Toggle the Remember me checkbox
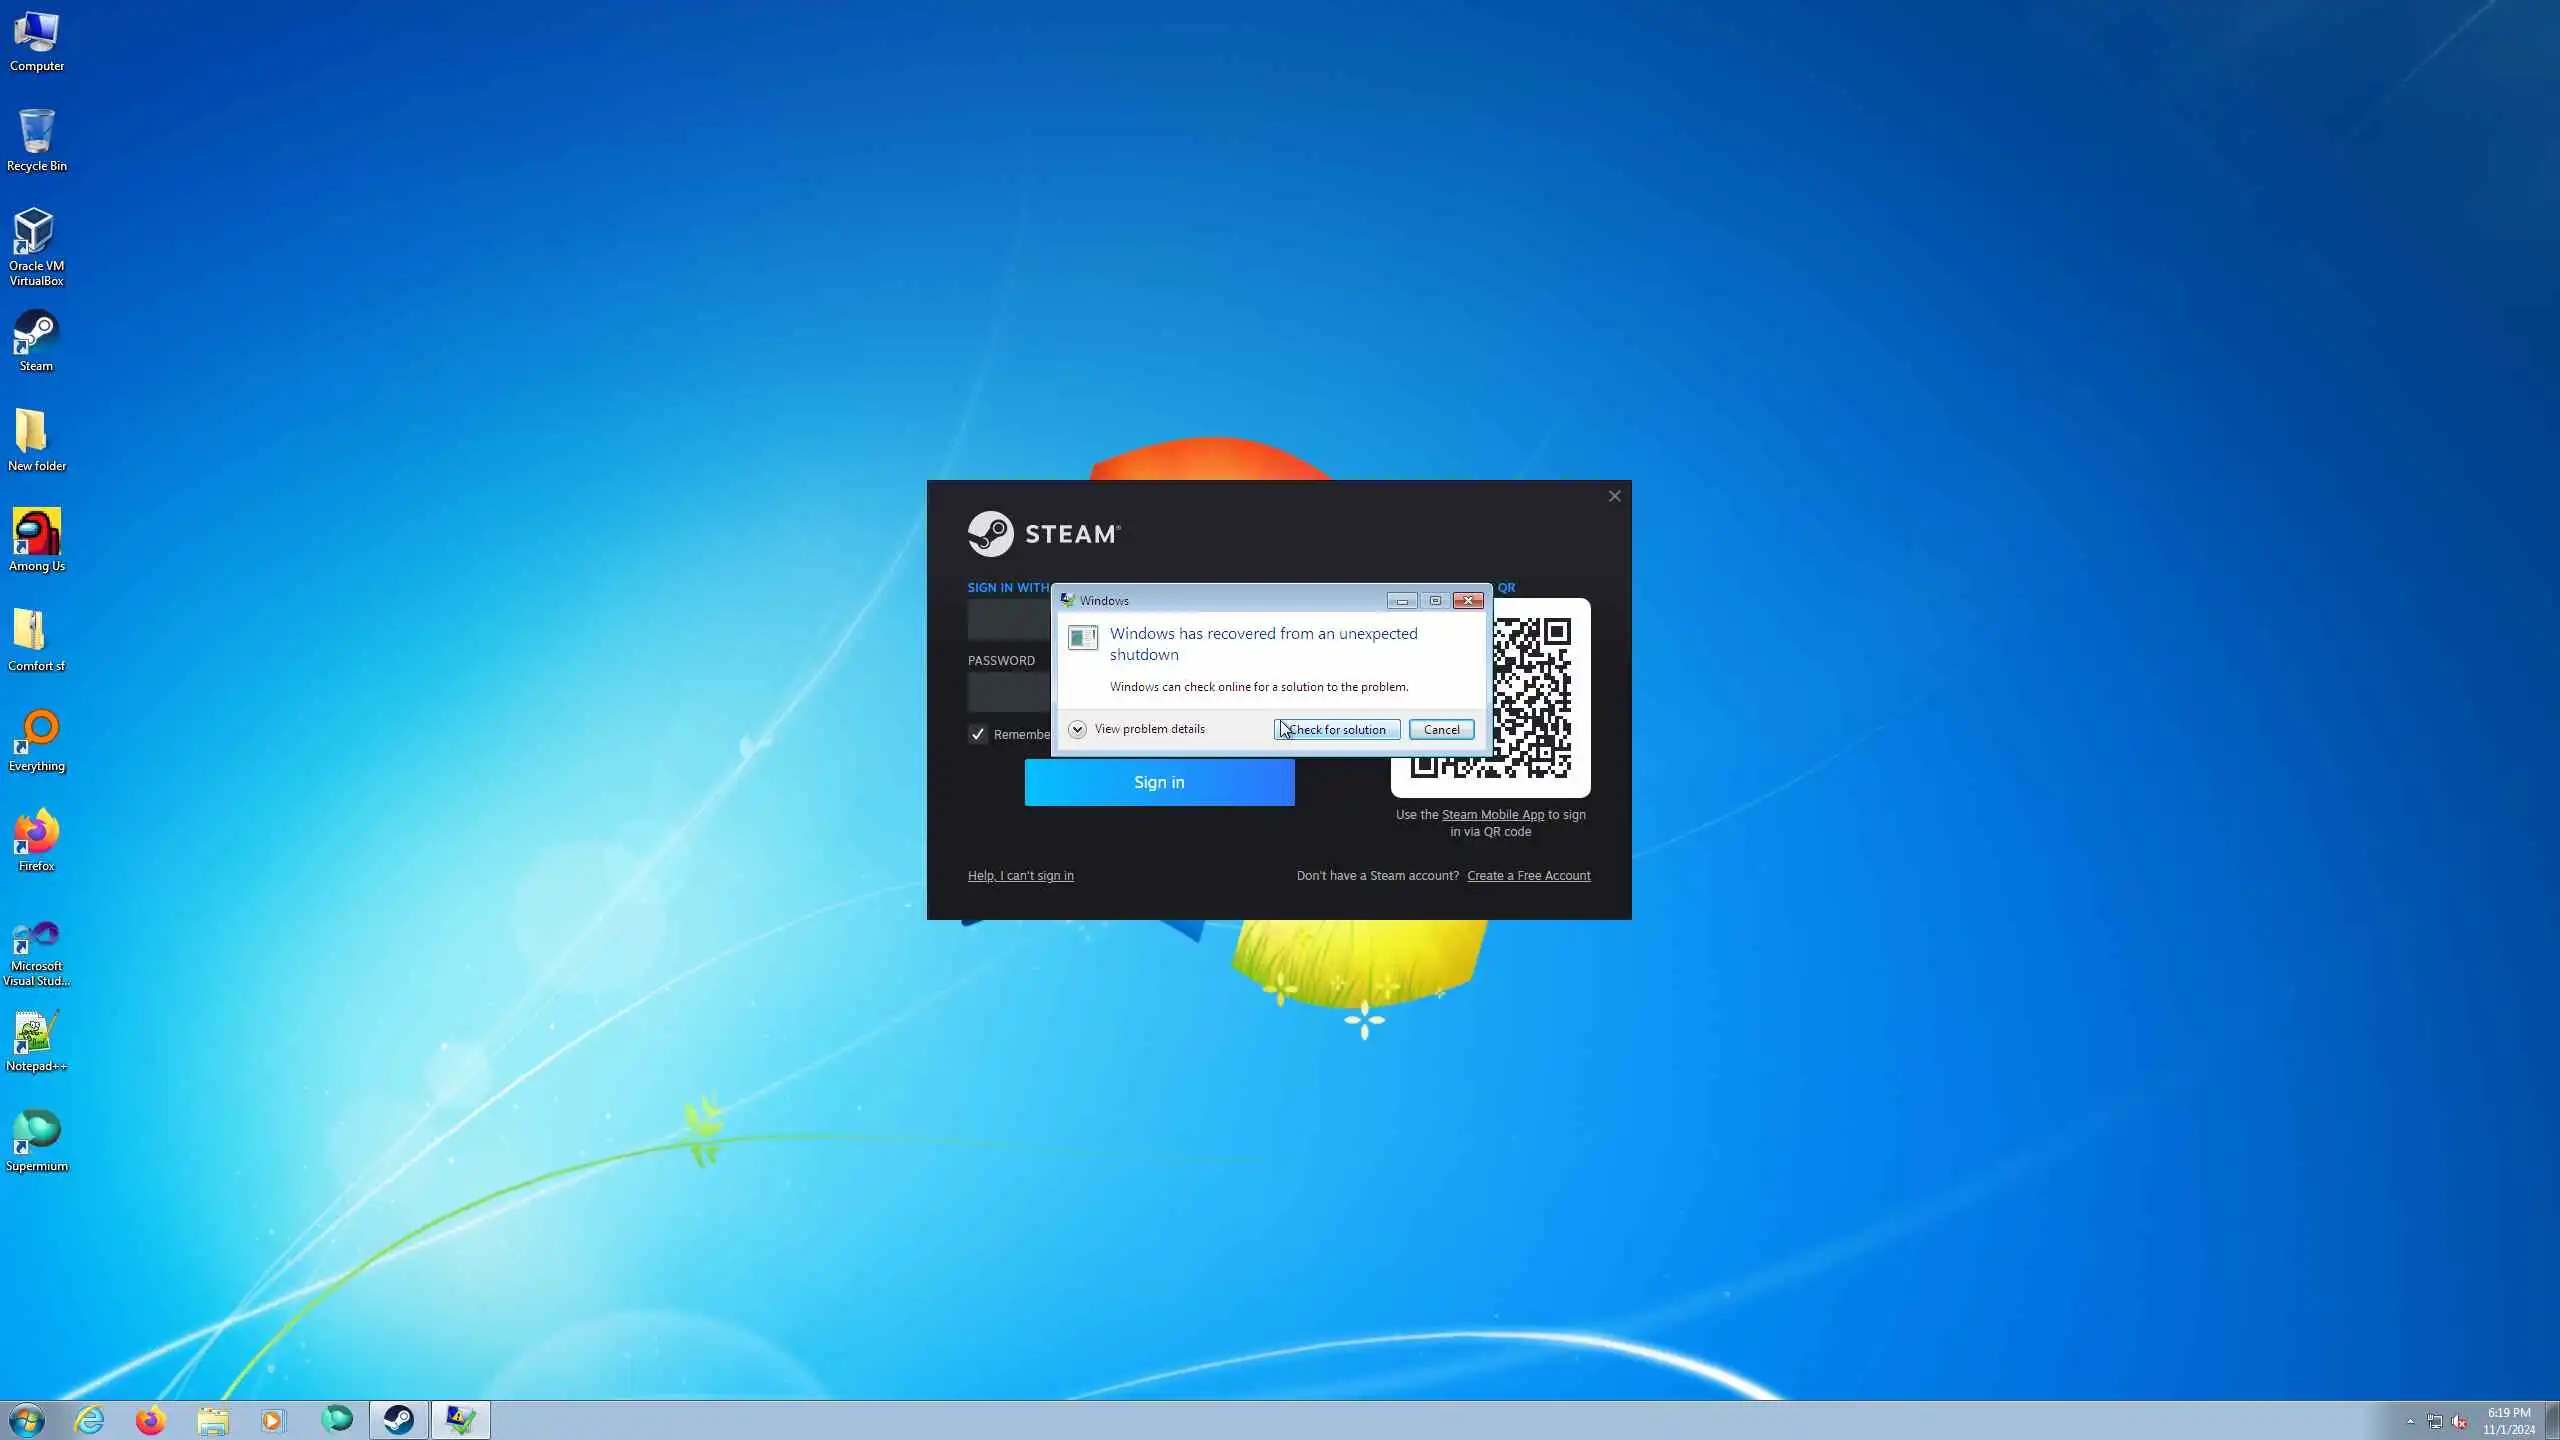The width and height of the screenshot is (2560, 1440). coord(978,734)
